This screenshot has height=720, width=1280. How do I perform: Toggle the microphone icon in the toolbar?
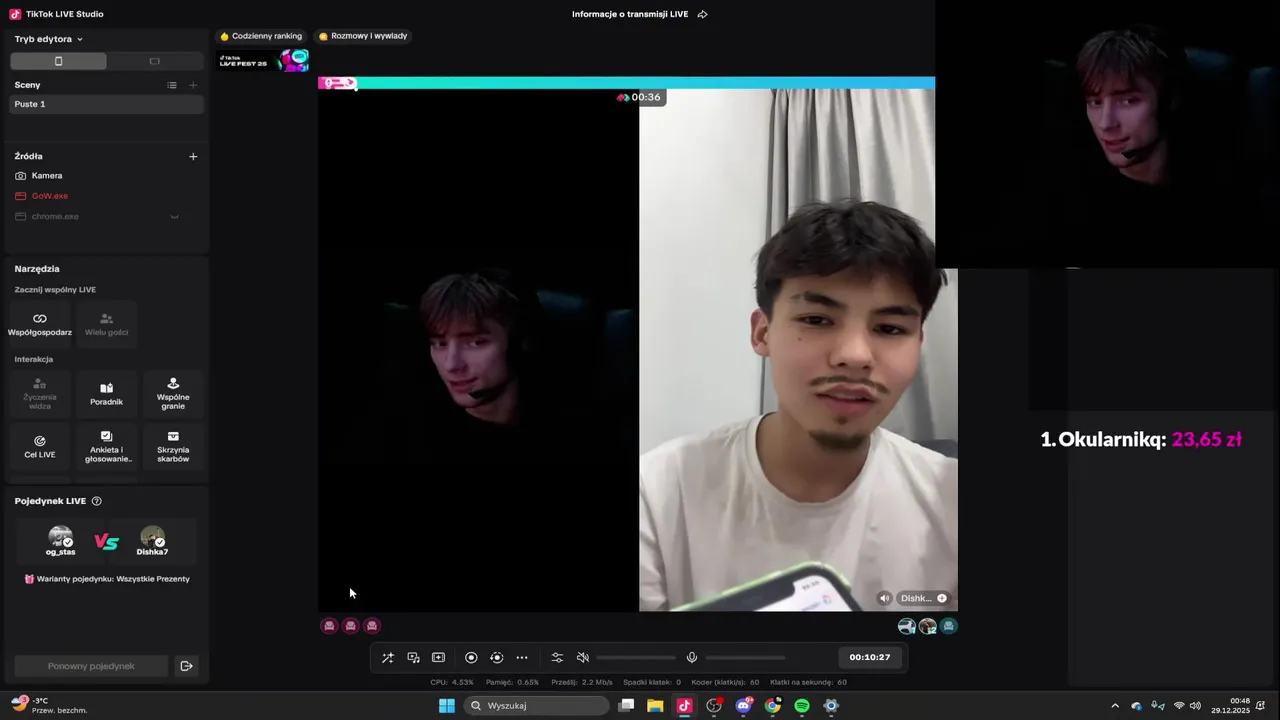(692, 657)
